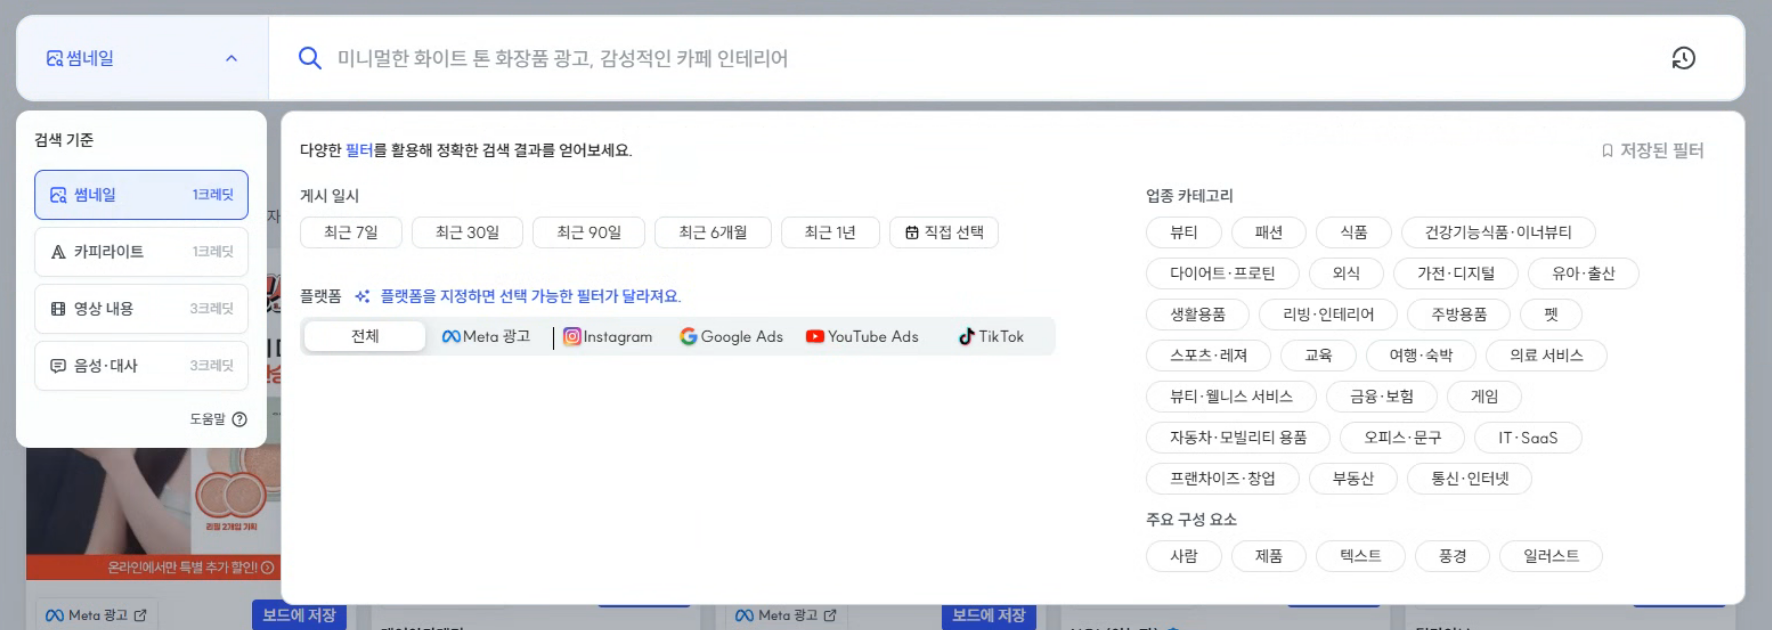Open 직접 선택 calendar date picker
The image size is (1772, 630).
pos(944,232)
